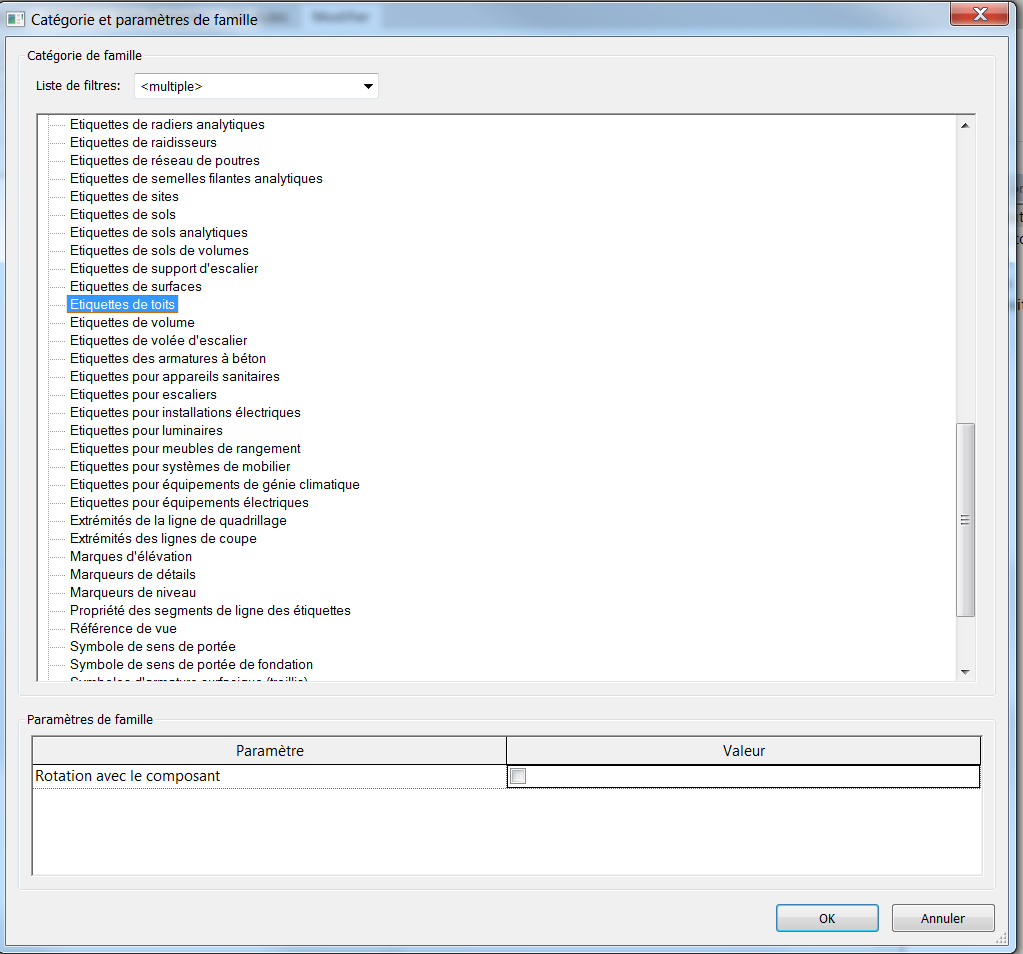Screen dimensions: 1023x954
Task: Select Etiquettes de volume category
Action: pos(132,323)
